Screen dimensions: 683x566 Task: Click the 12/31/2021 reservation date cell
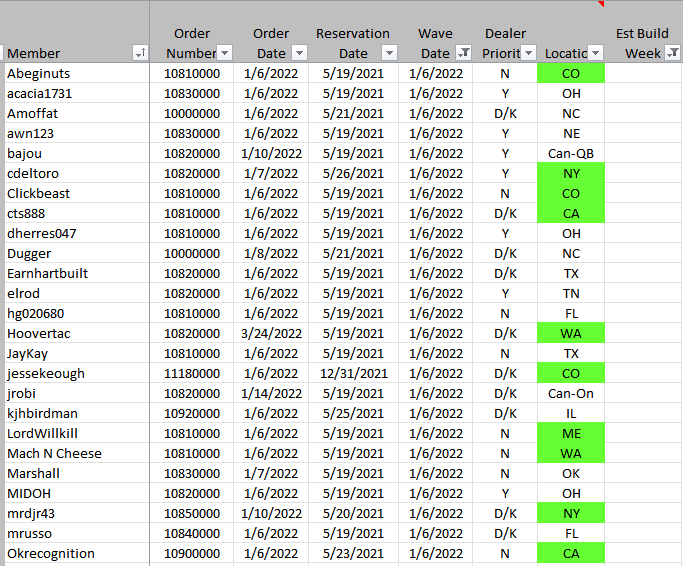(x=353, y=373)
